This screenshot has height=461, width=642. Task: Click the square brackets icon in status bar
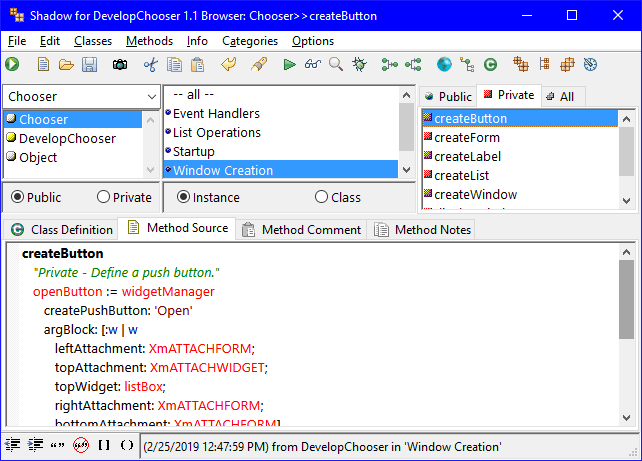coord(103,444)
